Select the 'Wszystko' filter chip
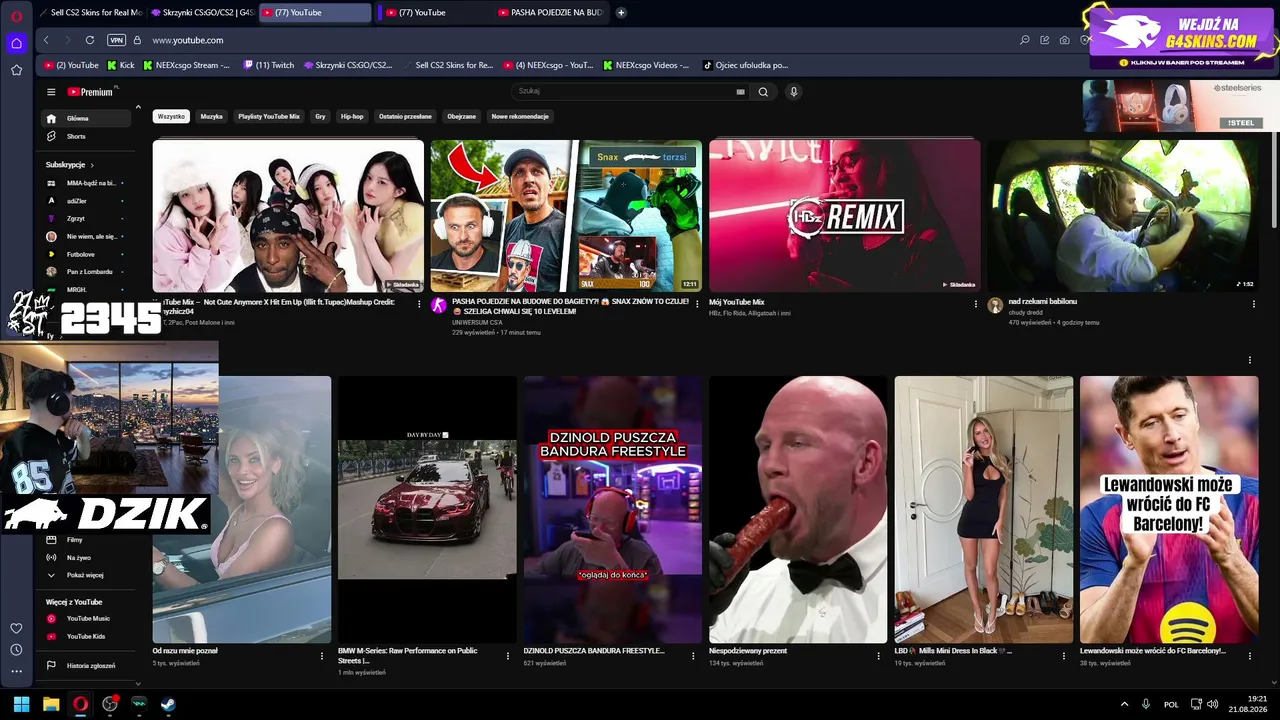The height and width of the screenshot is (720, 1280). pos(171,117)
